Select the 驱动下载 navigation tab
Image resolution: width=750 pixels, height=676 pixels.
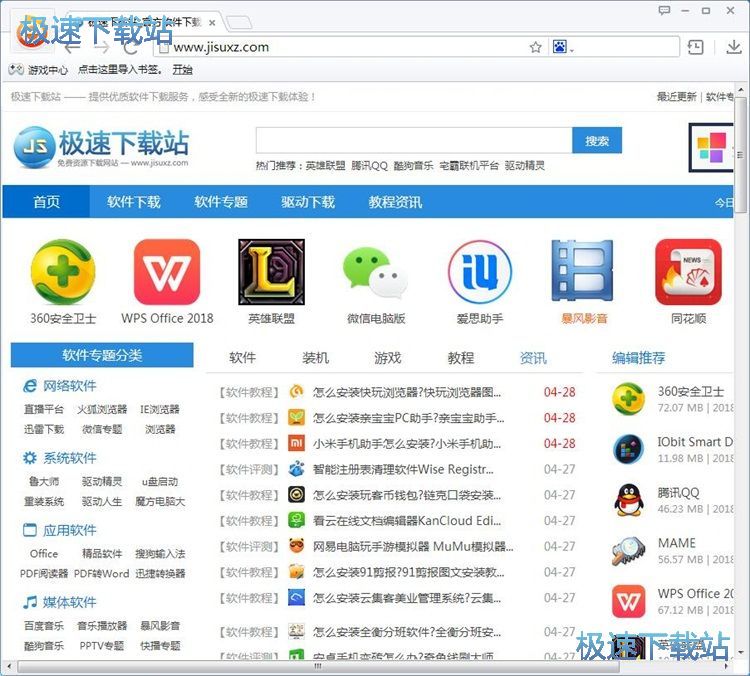coord(308,202)
